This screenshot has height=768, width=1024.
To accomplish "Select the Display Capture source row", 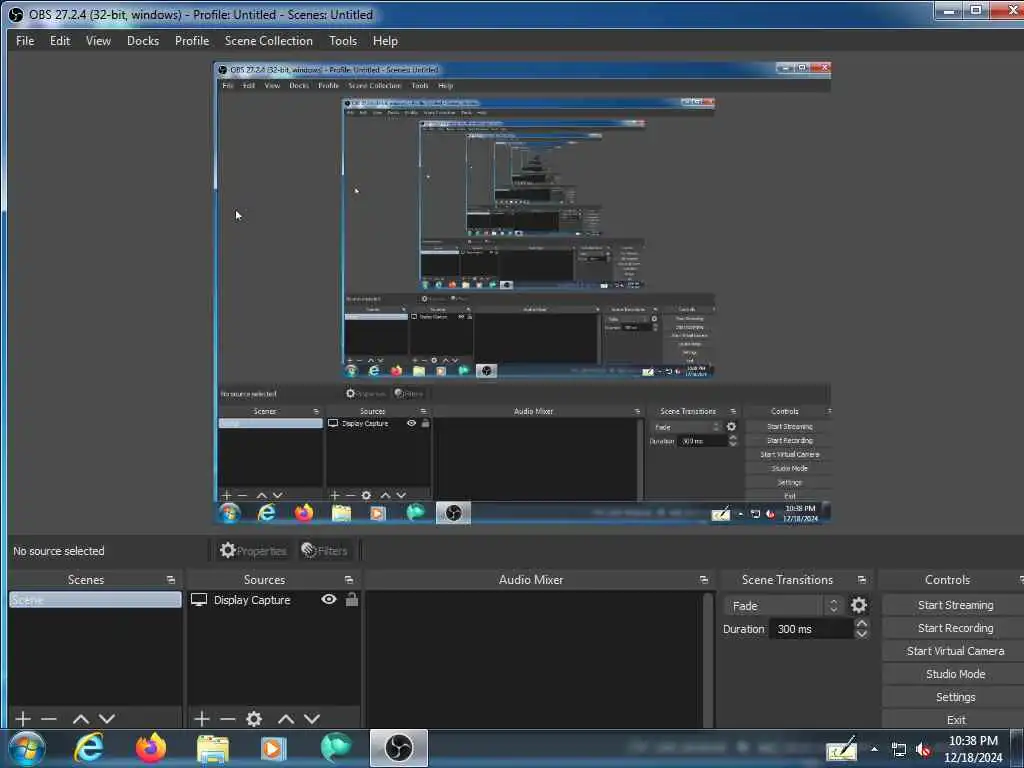I will [x=273, y=600].
